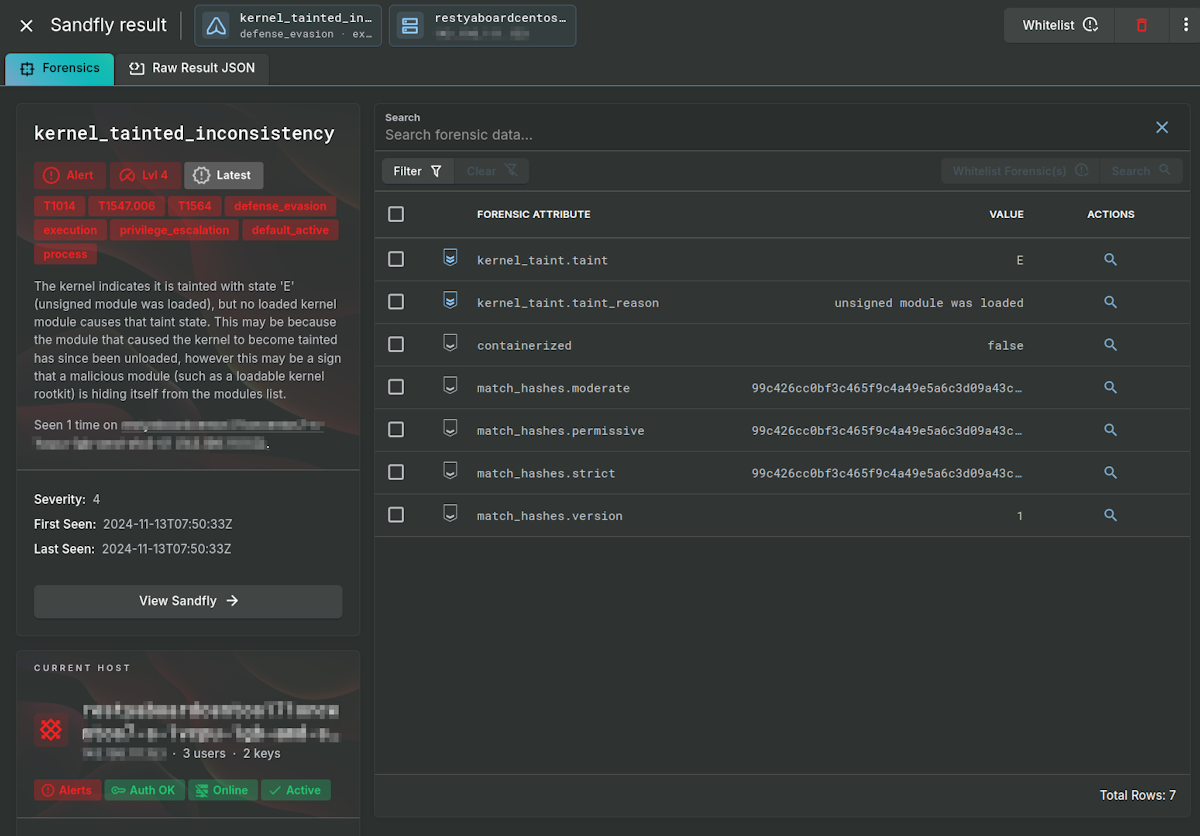Click the View Sandfly button
Viewport: 1200px width, 836px height.
187,601
